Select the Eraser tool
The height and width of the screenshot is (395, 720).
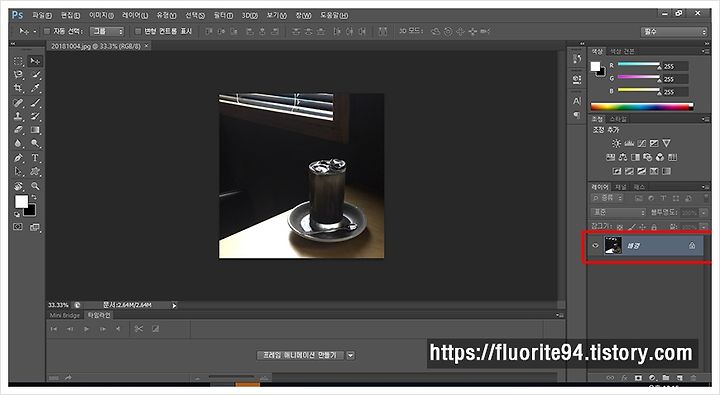(x=18, y=130)
